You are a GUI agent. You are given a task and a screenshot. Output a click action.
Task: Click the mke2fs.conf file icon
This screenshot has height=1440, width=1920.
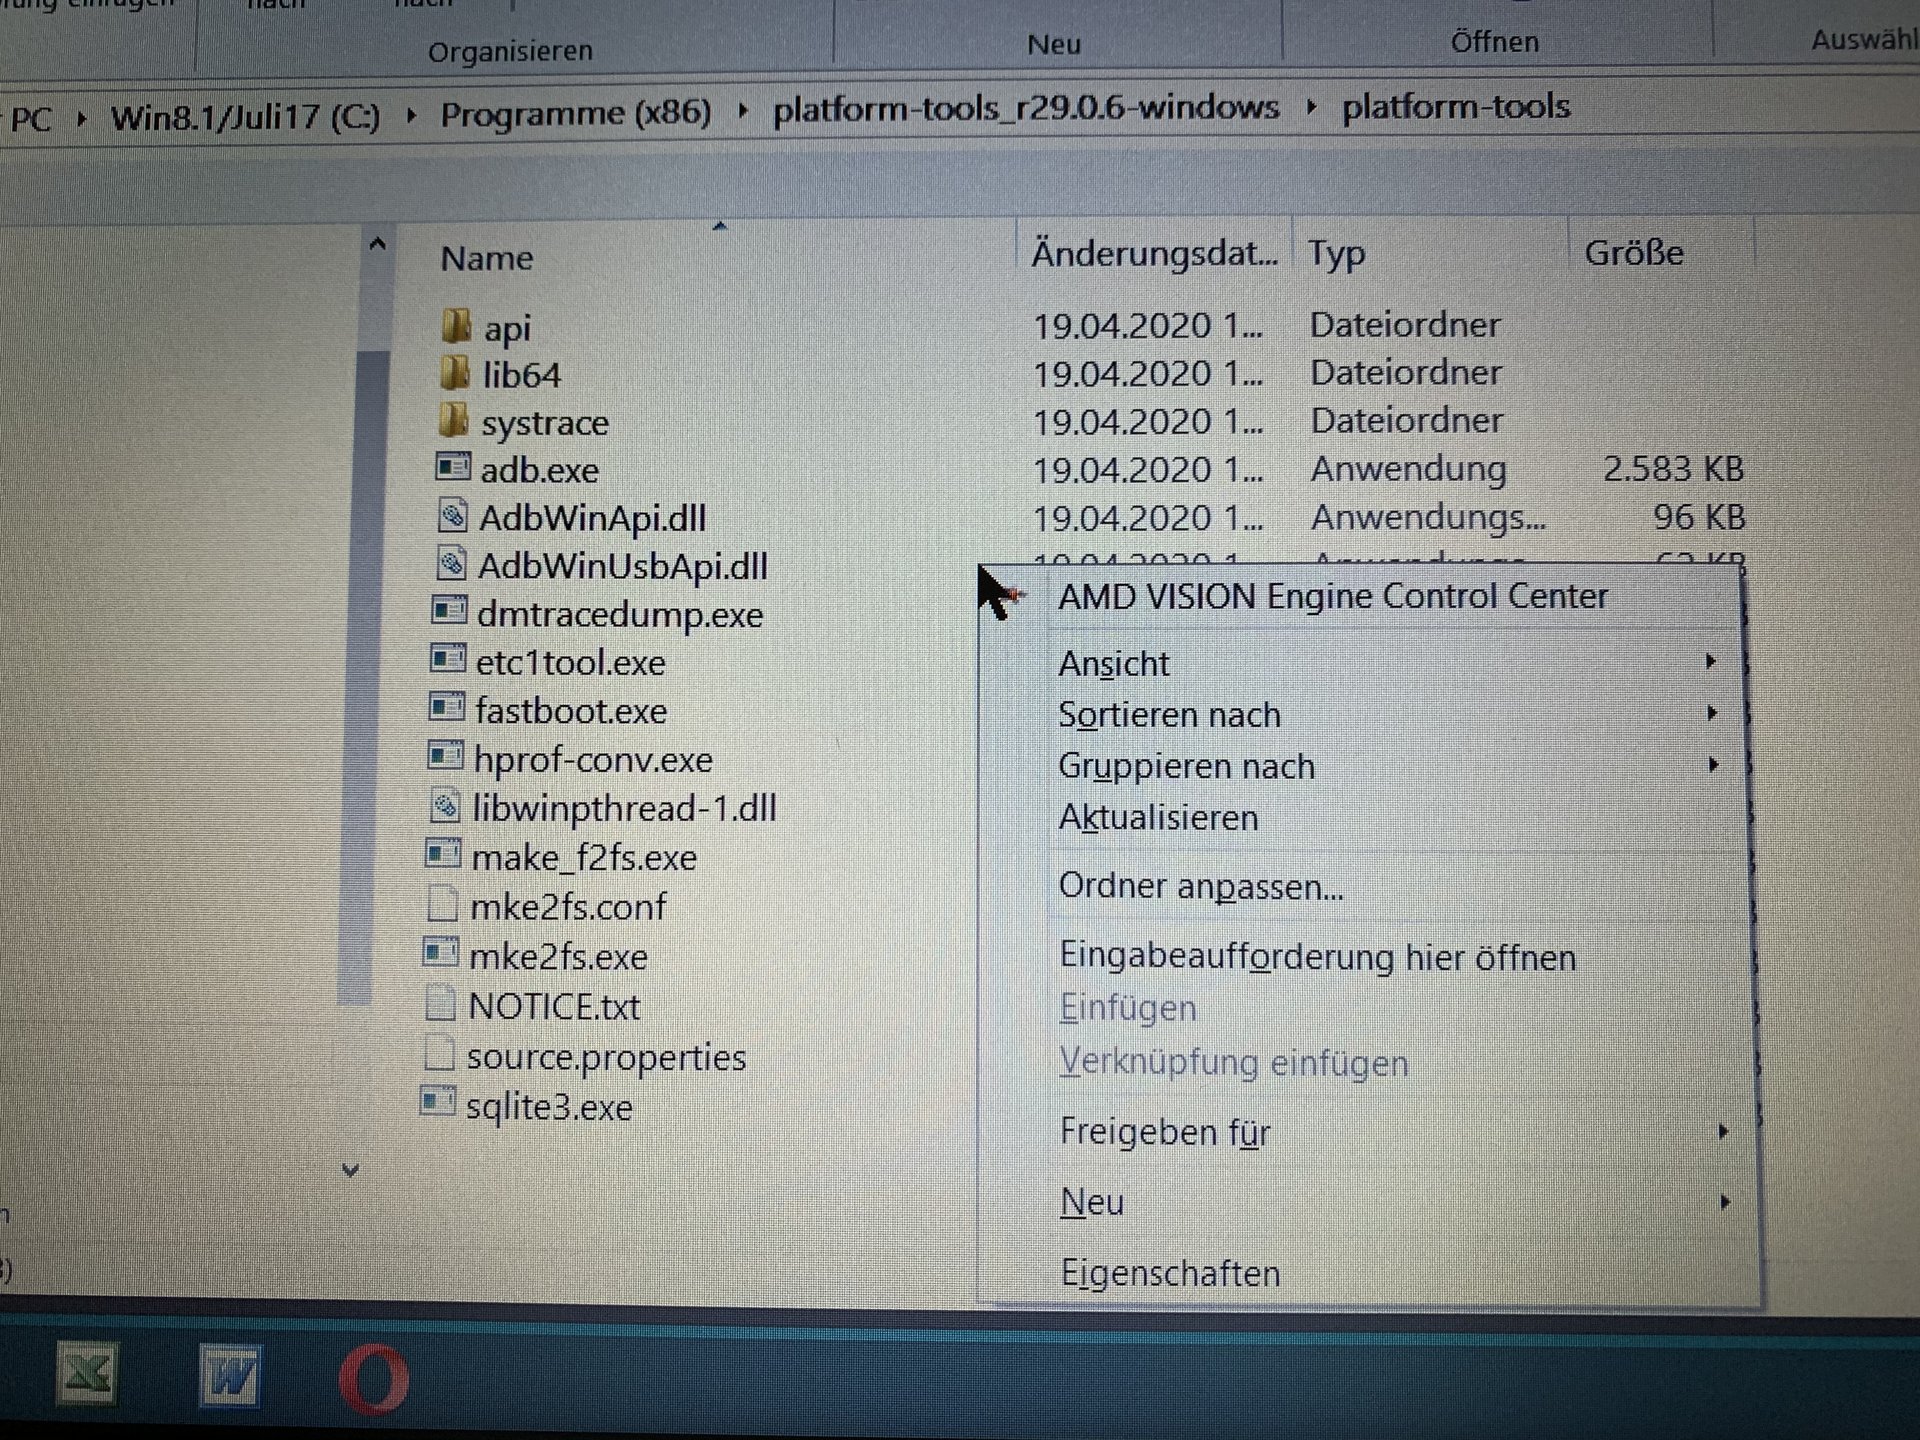pos(442,904)
